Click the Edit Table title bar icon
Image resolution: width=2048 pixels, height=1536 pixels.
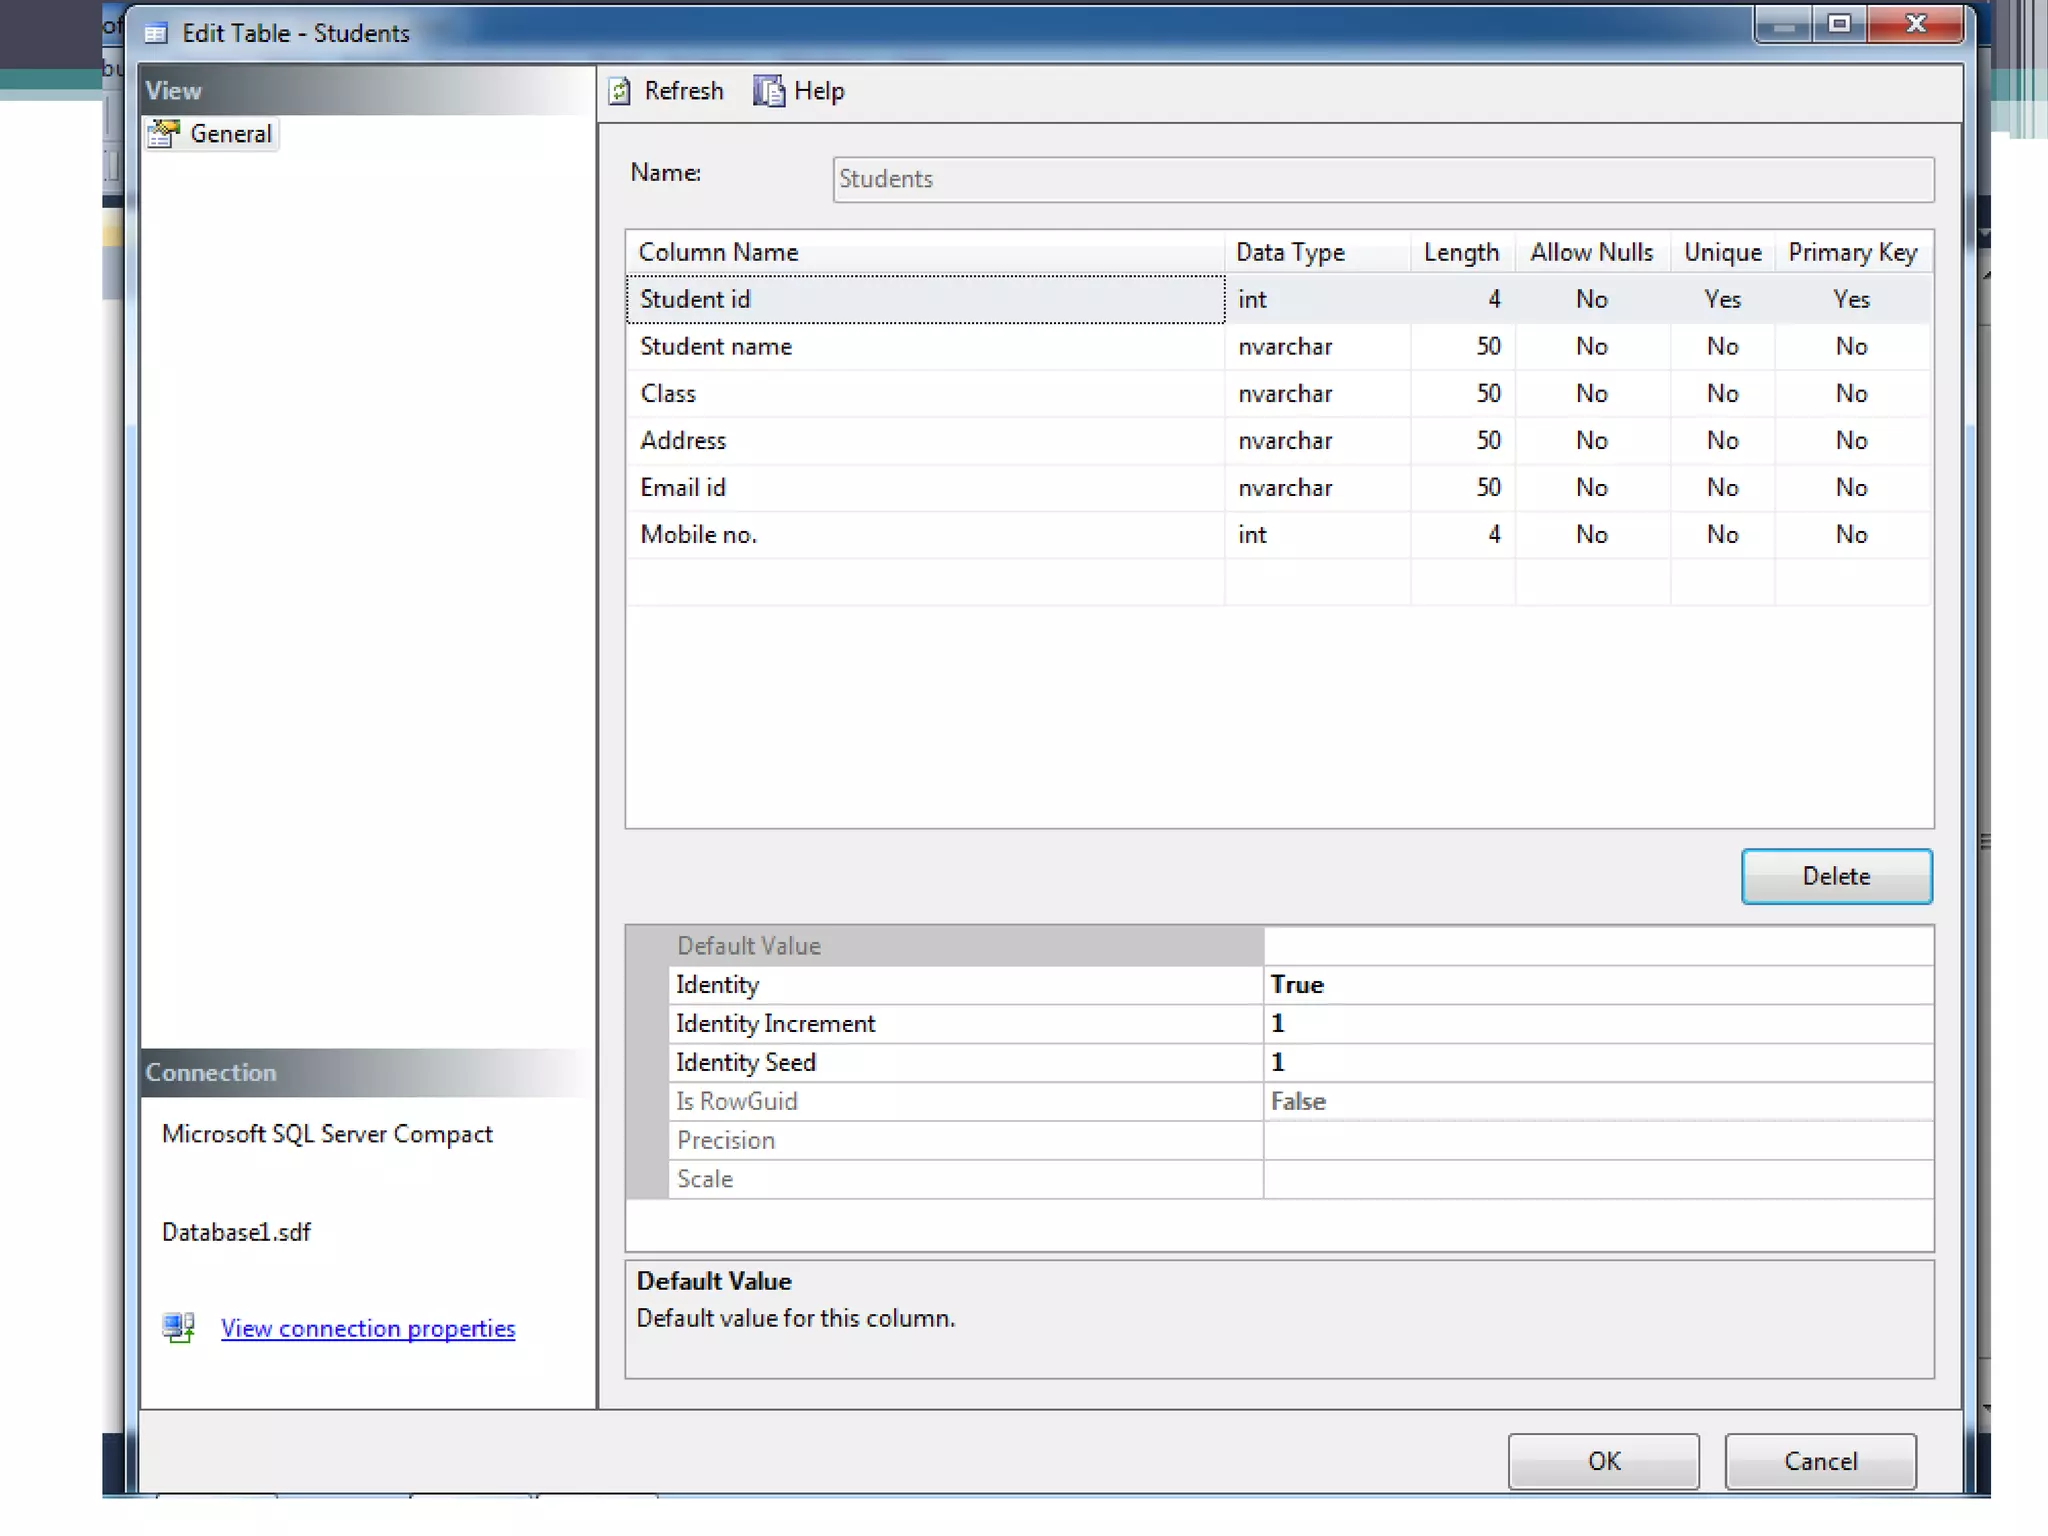[156, 33]
